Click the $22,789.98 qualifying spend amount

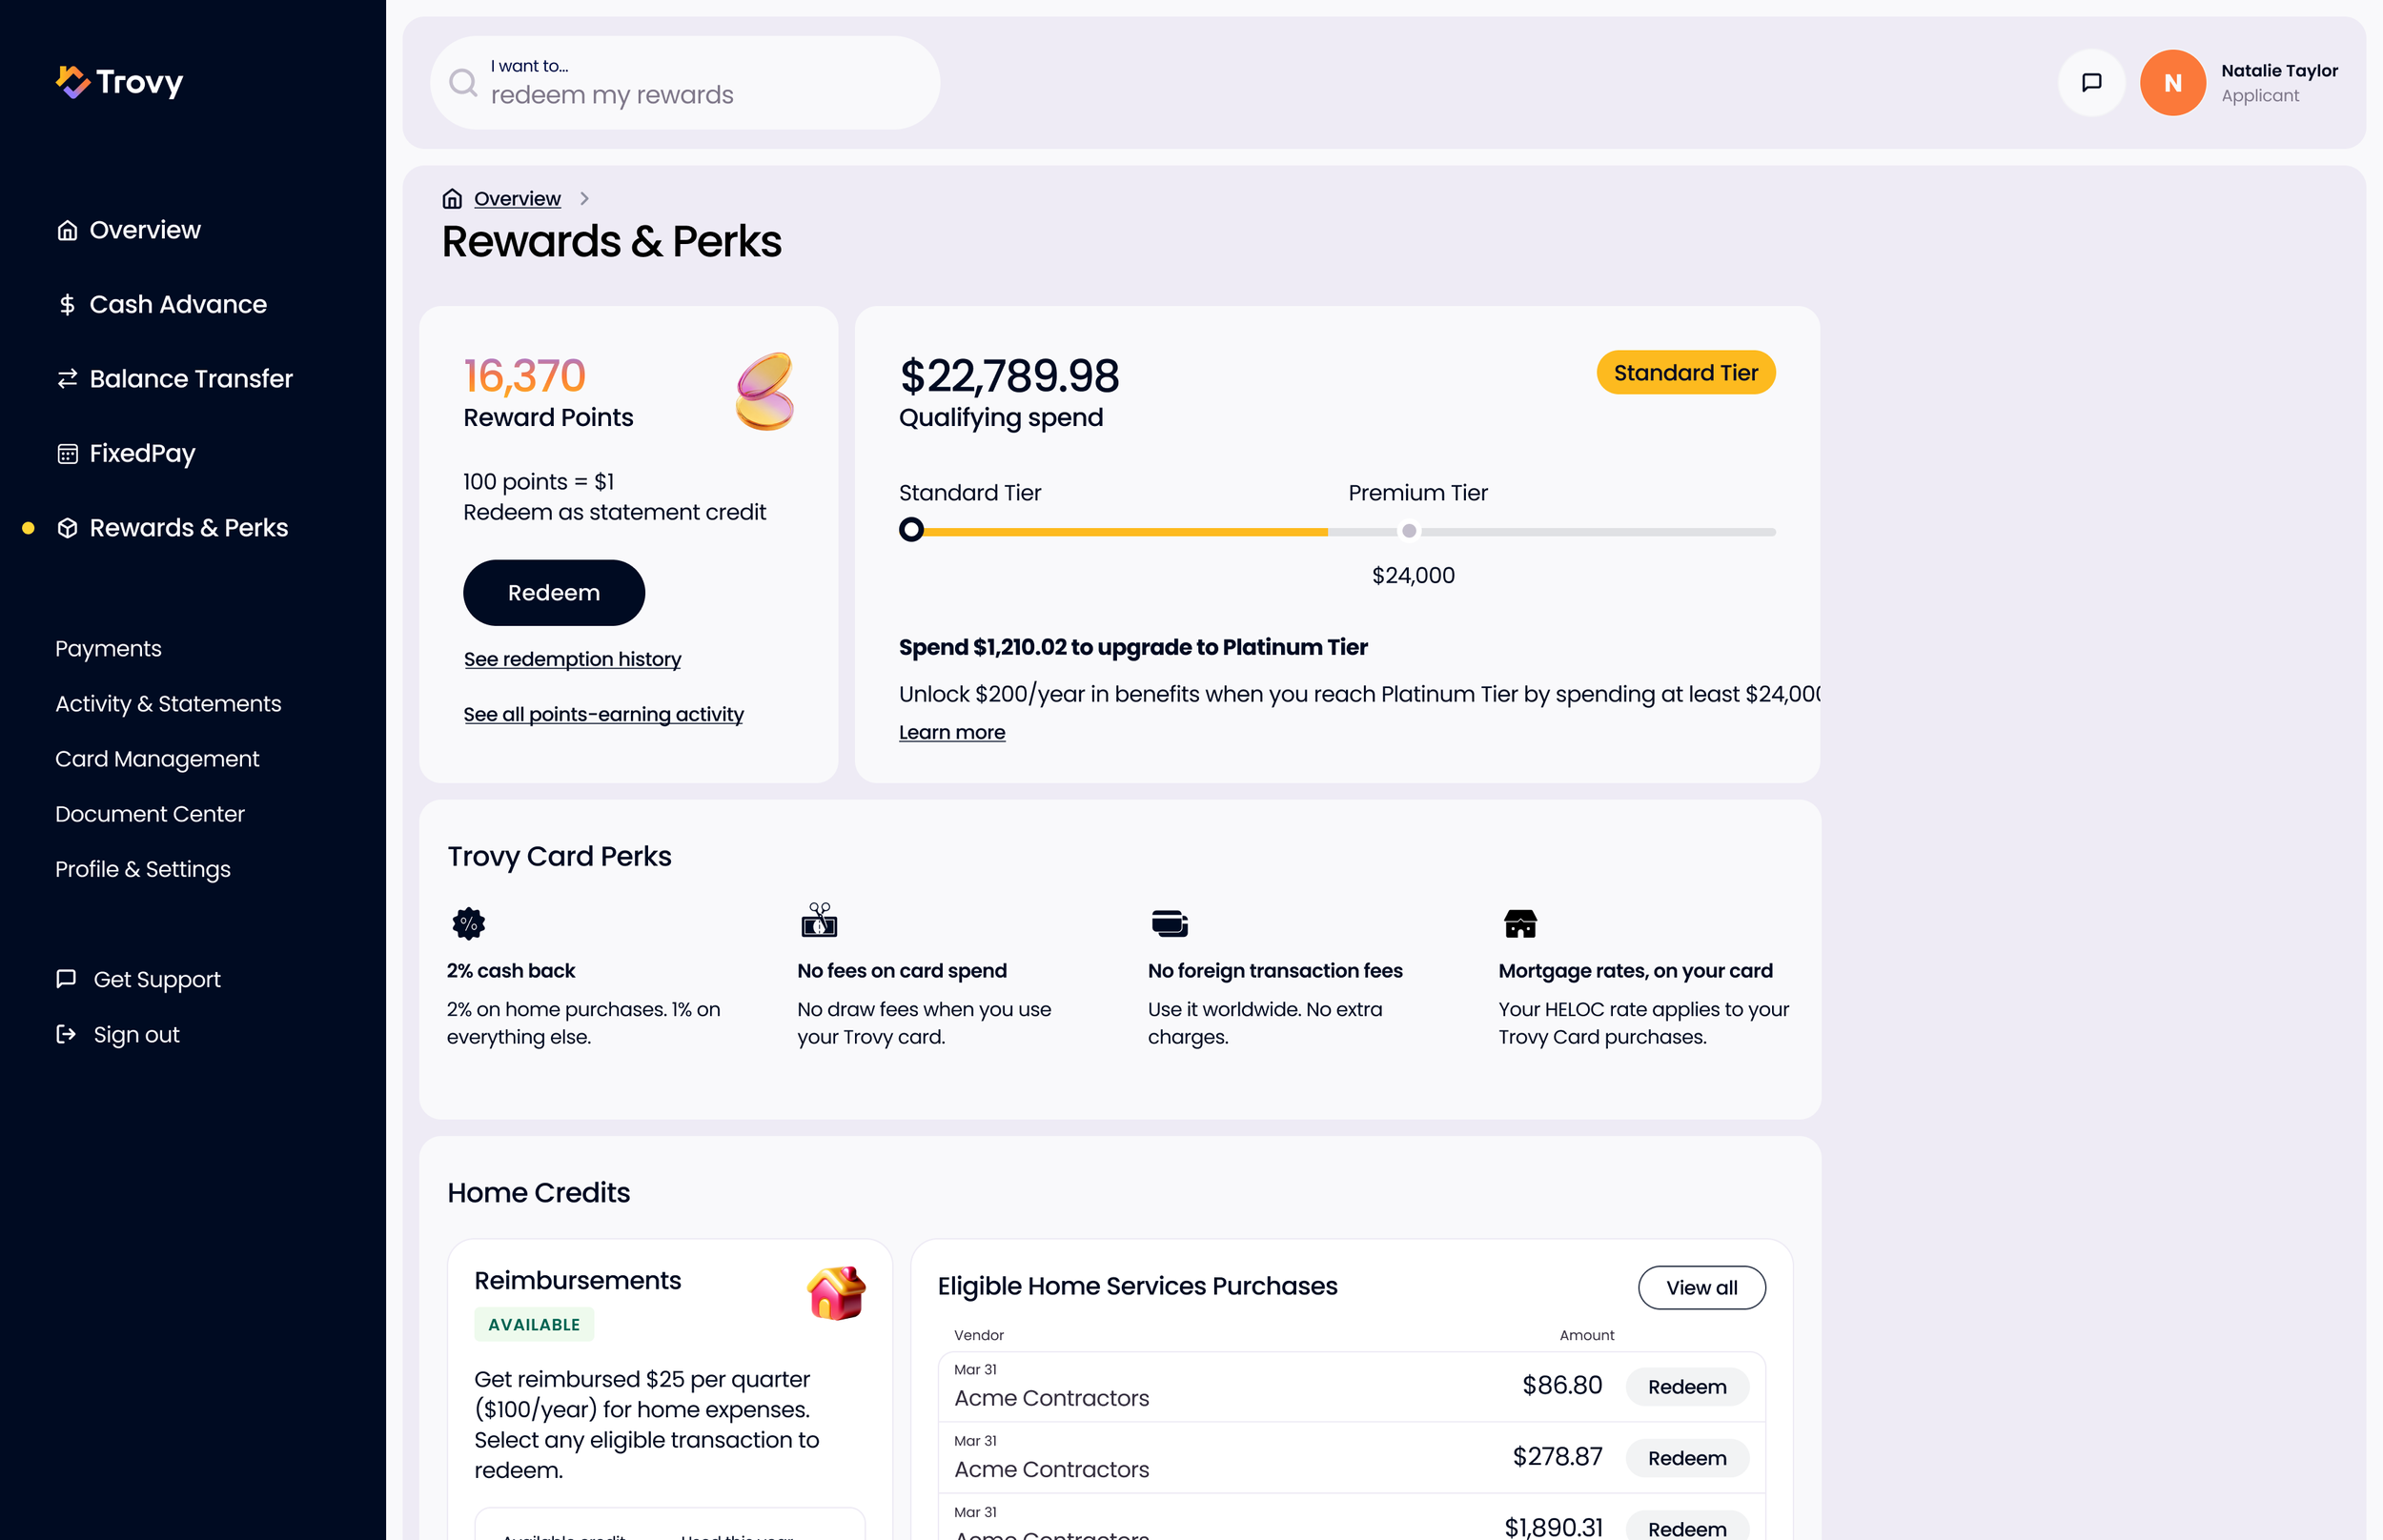(x=1009, y=375)
